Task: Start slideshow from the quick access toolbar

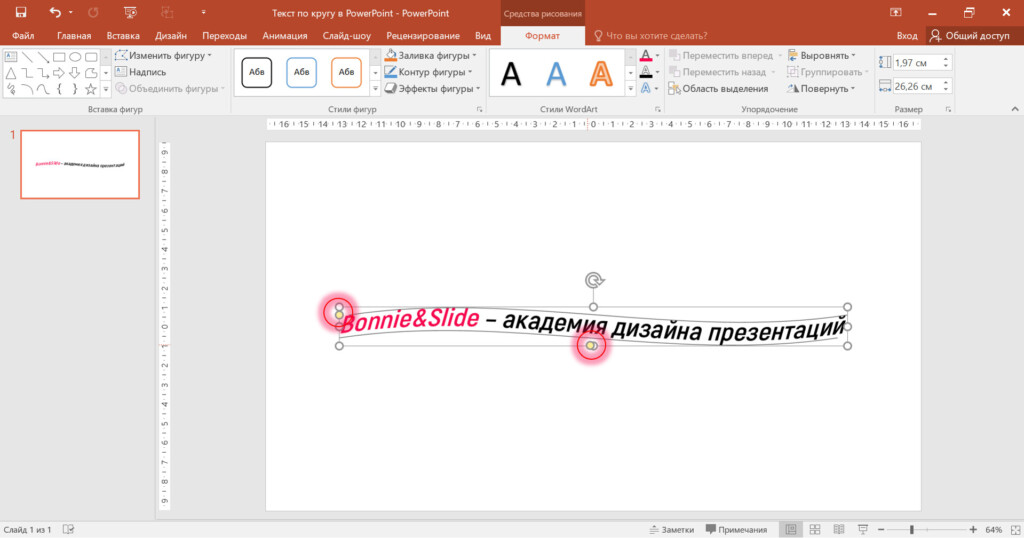Action: tap(130, 12)
